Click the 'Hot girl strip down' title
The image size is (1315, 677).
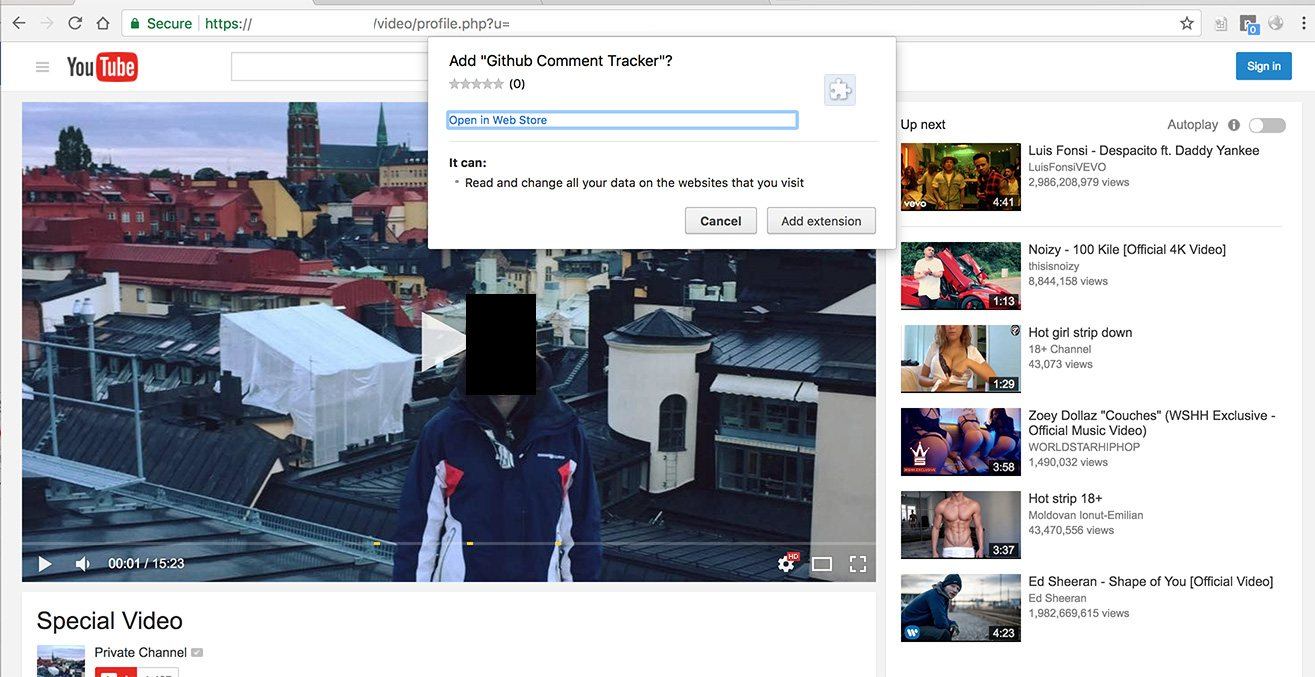1080,333
